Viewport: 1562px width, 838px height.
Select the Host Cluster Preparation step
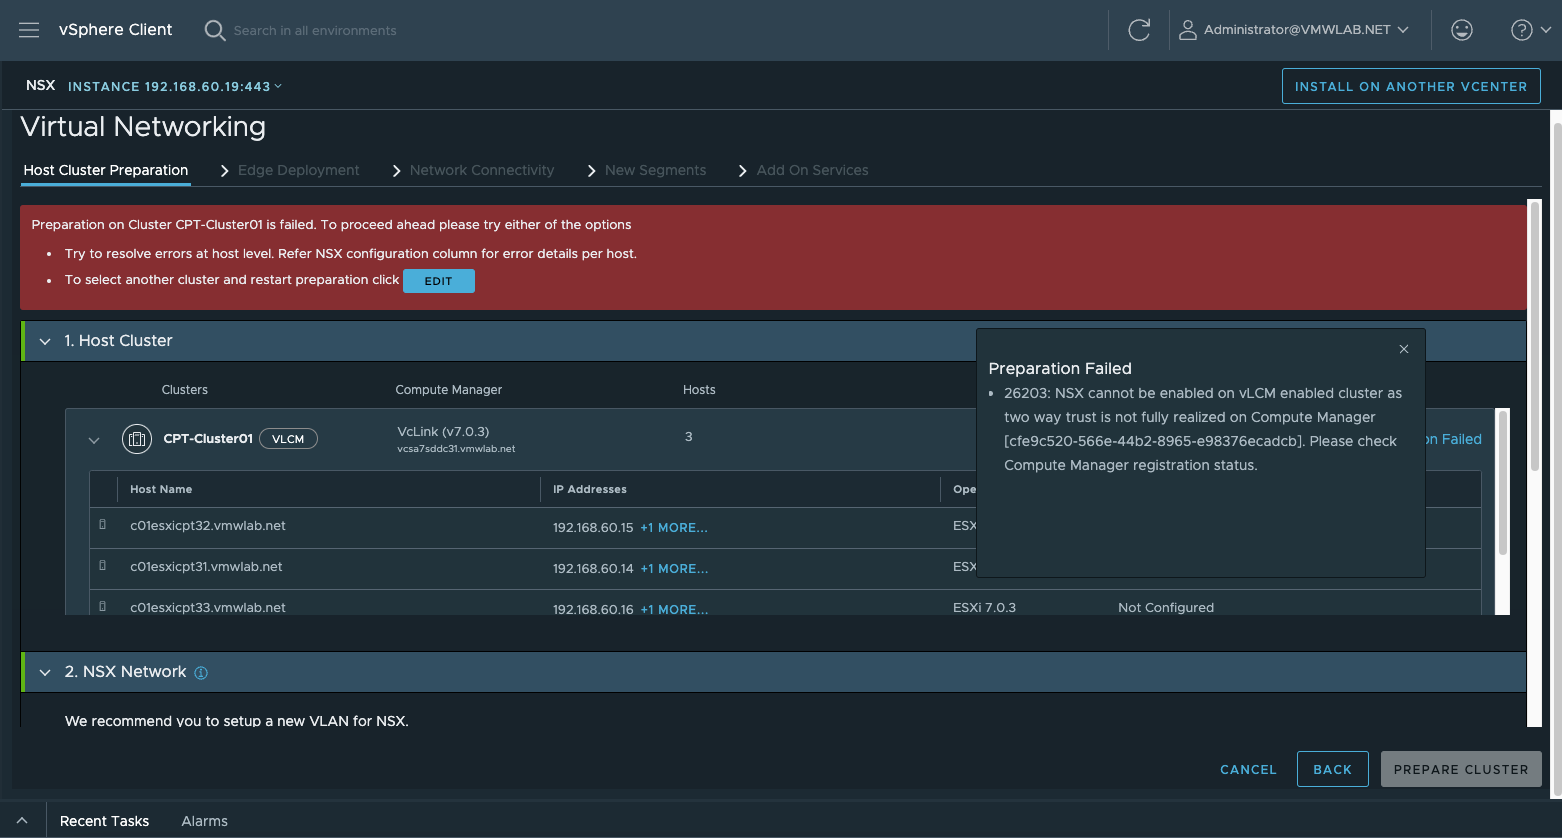pos(106,170)
